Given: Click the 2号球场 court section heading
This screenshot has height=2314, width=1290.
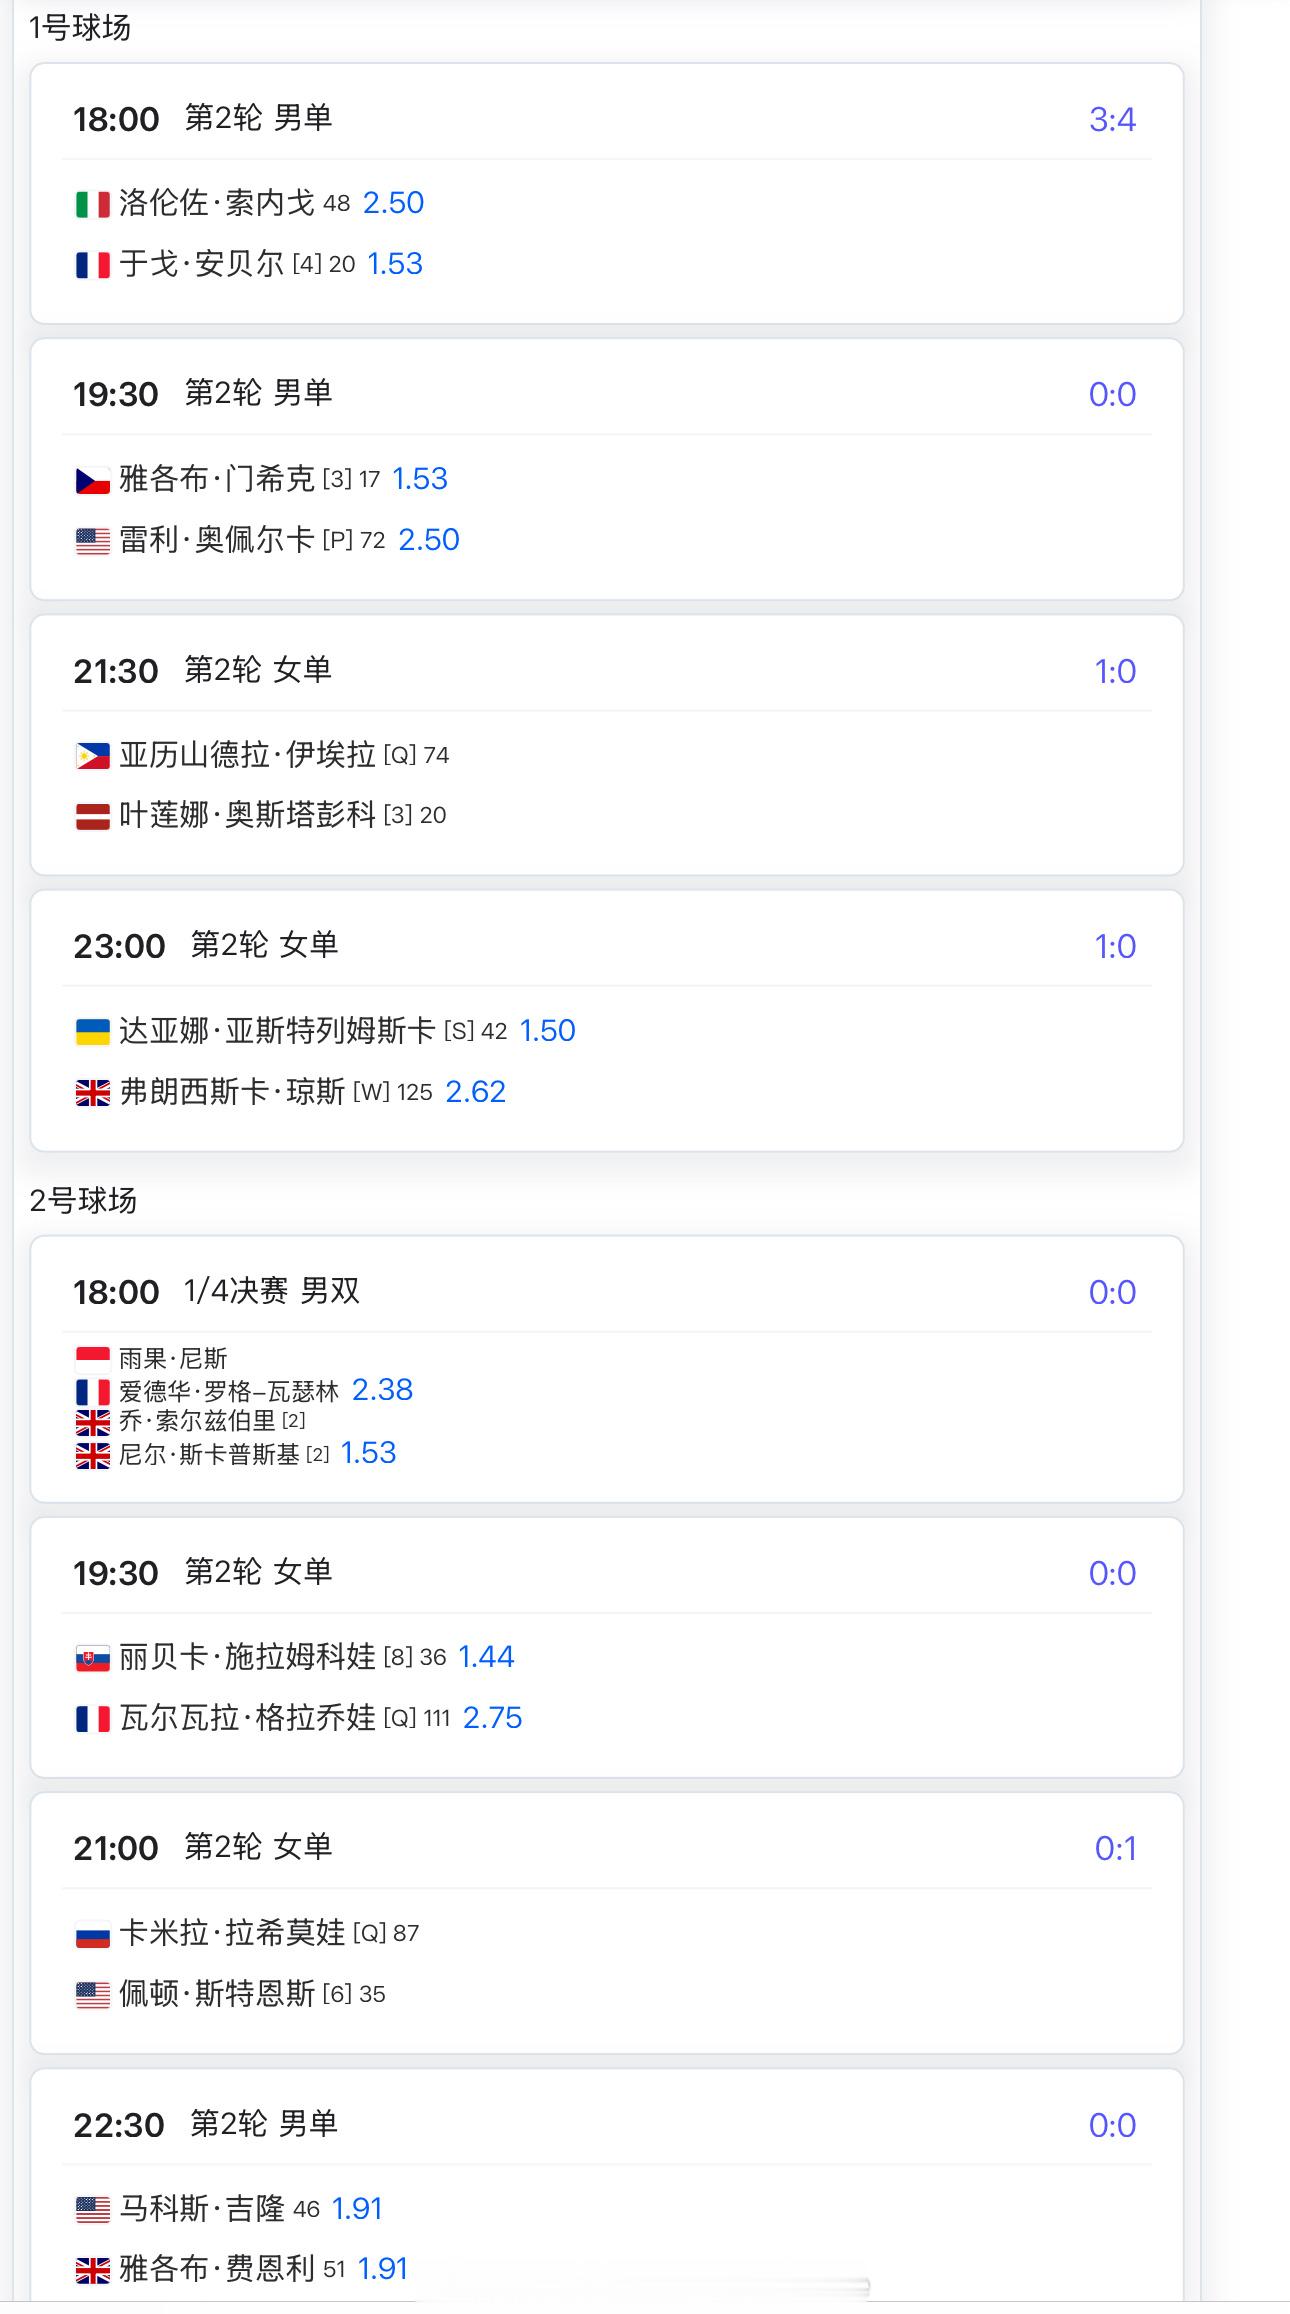Looking at the screenshot, I should coord(83,1200).
